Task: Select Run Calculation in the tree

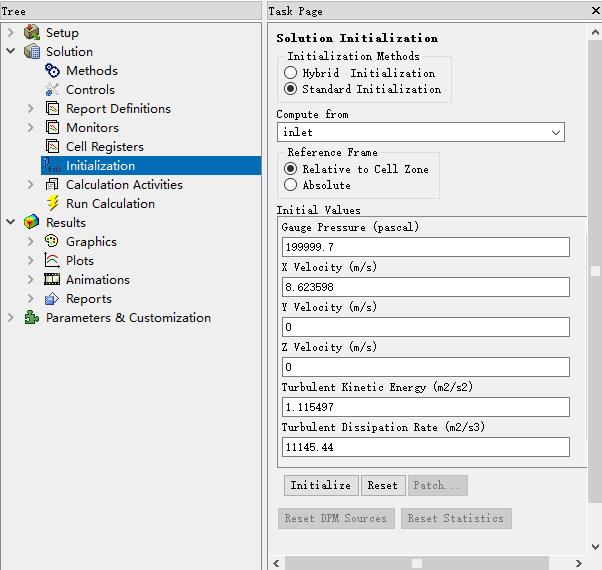Action: (111, 203)
